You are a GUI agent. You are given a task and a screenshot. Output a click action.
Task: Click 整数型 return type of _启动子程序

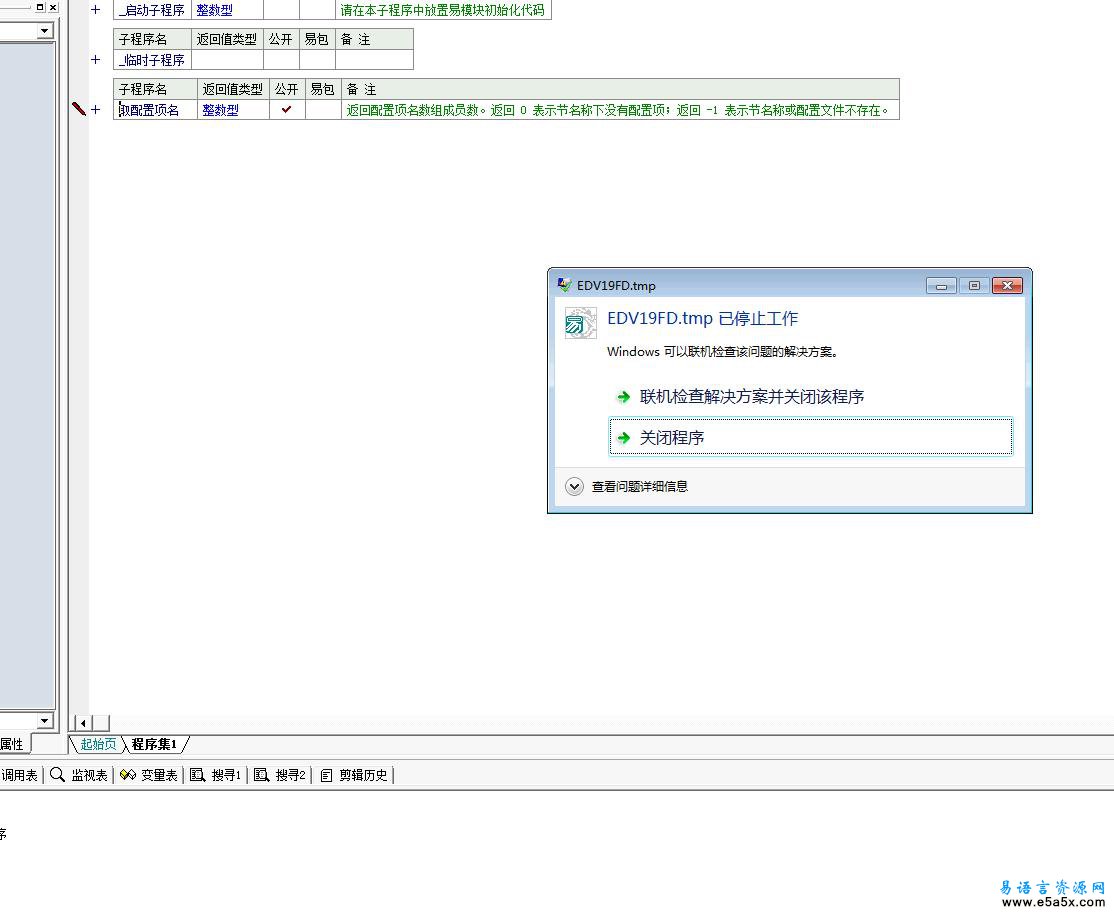215,11
